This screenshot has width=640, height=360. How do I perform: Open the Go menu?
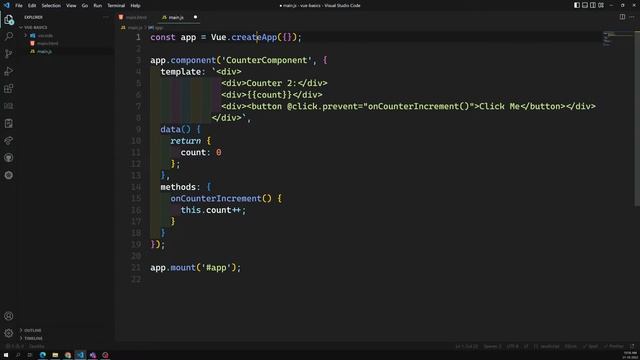(84, 5)
